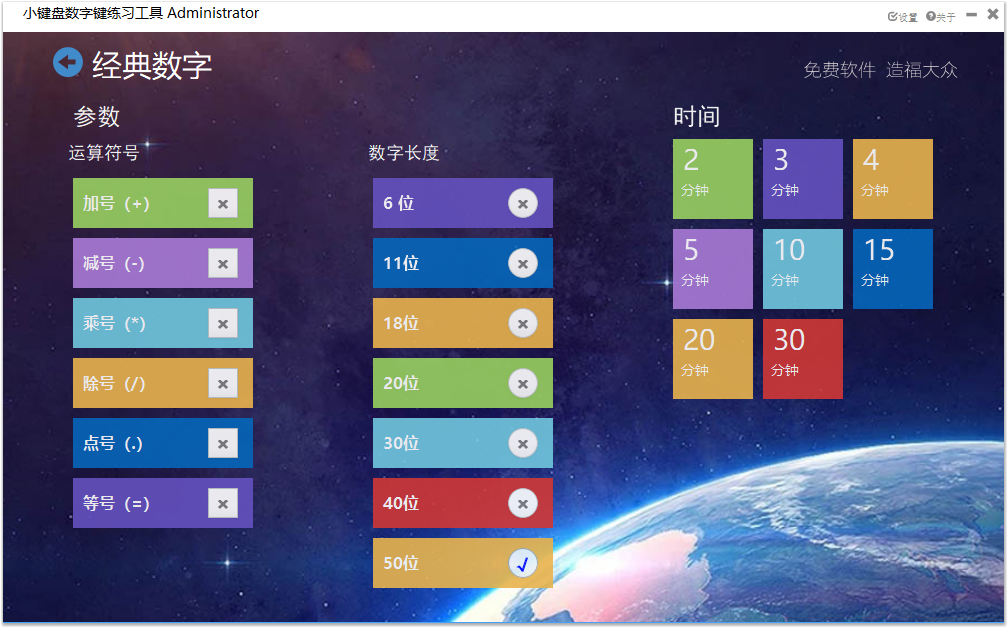Click the 数字长度 section label
Screen dimensions: 1007x627
[404, 153]
